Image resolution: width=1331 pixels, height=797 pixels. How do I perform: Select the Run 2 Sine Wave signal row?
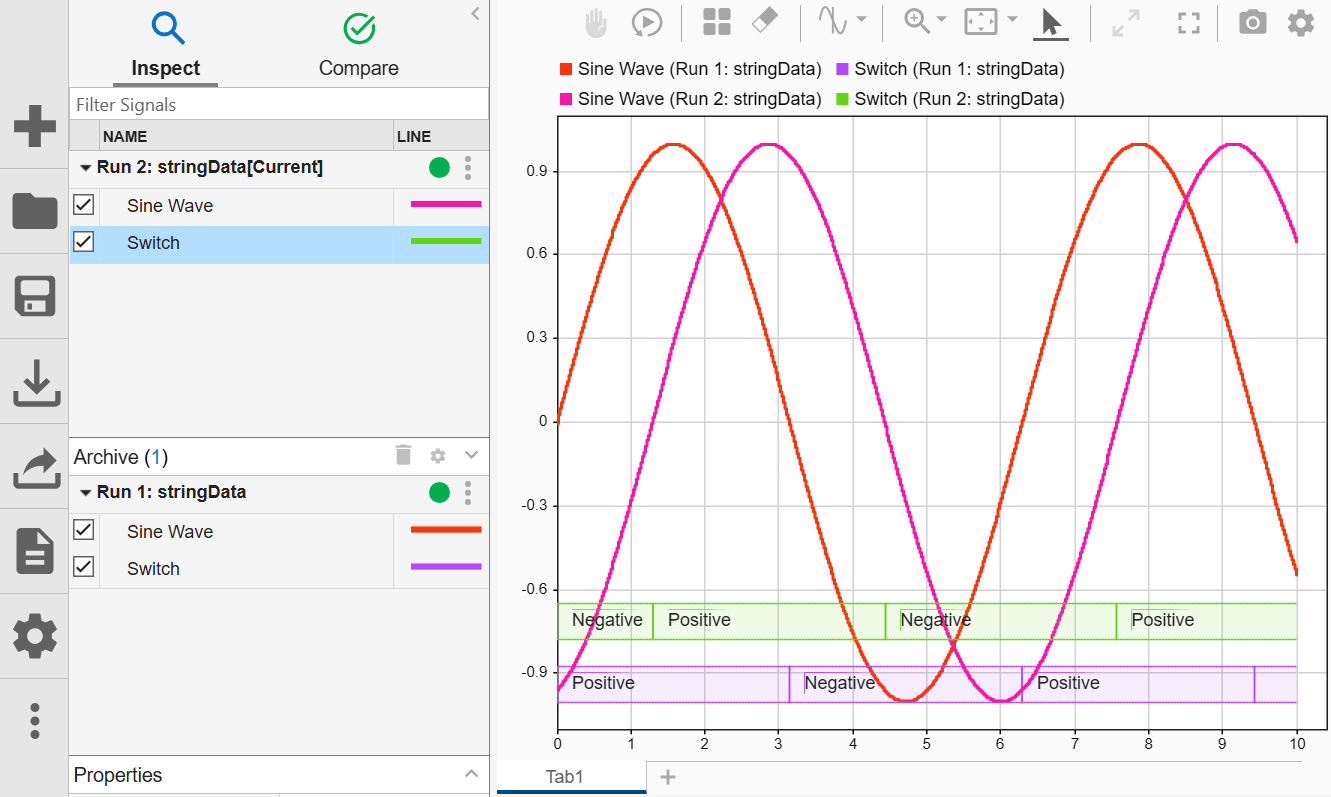(x=279, y=206)
